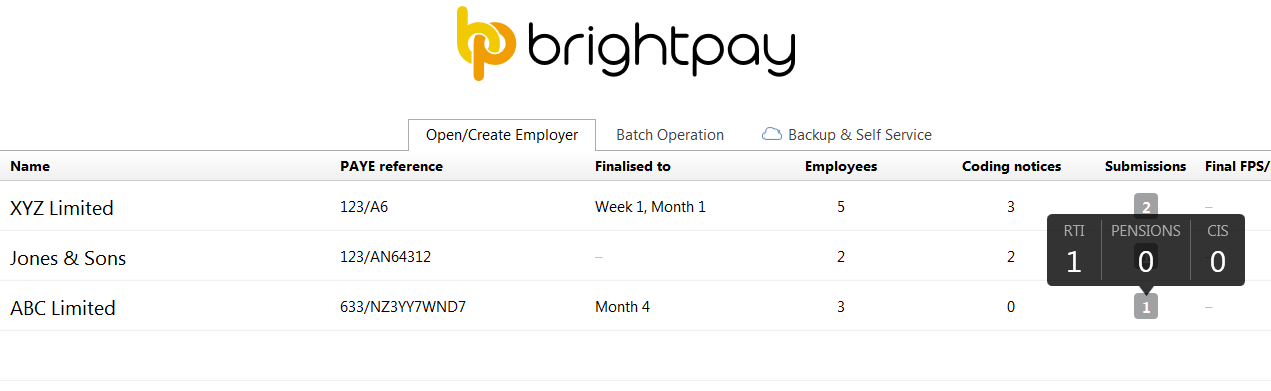Image resolution: width=1271 pixels, height=391 pixels.
Task: Click the cloud icon on Backup tab
Action: coord(771,134)
